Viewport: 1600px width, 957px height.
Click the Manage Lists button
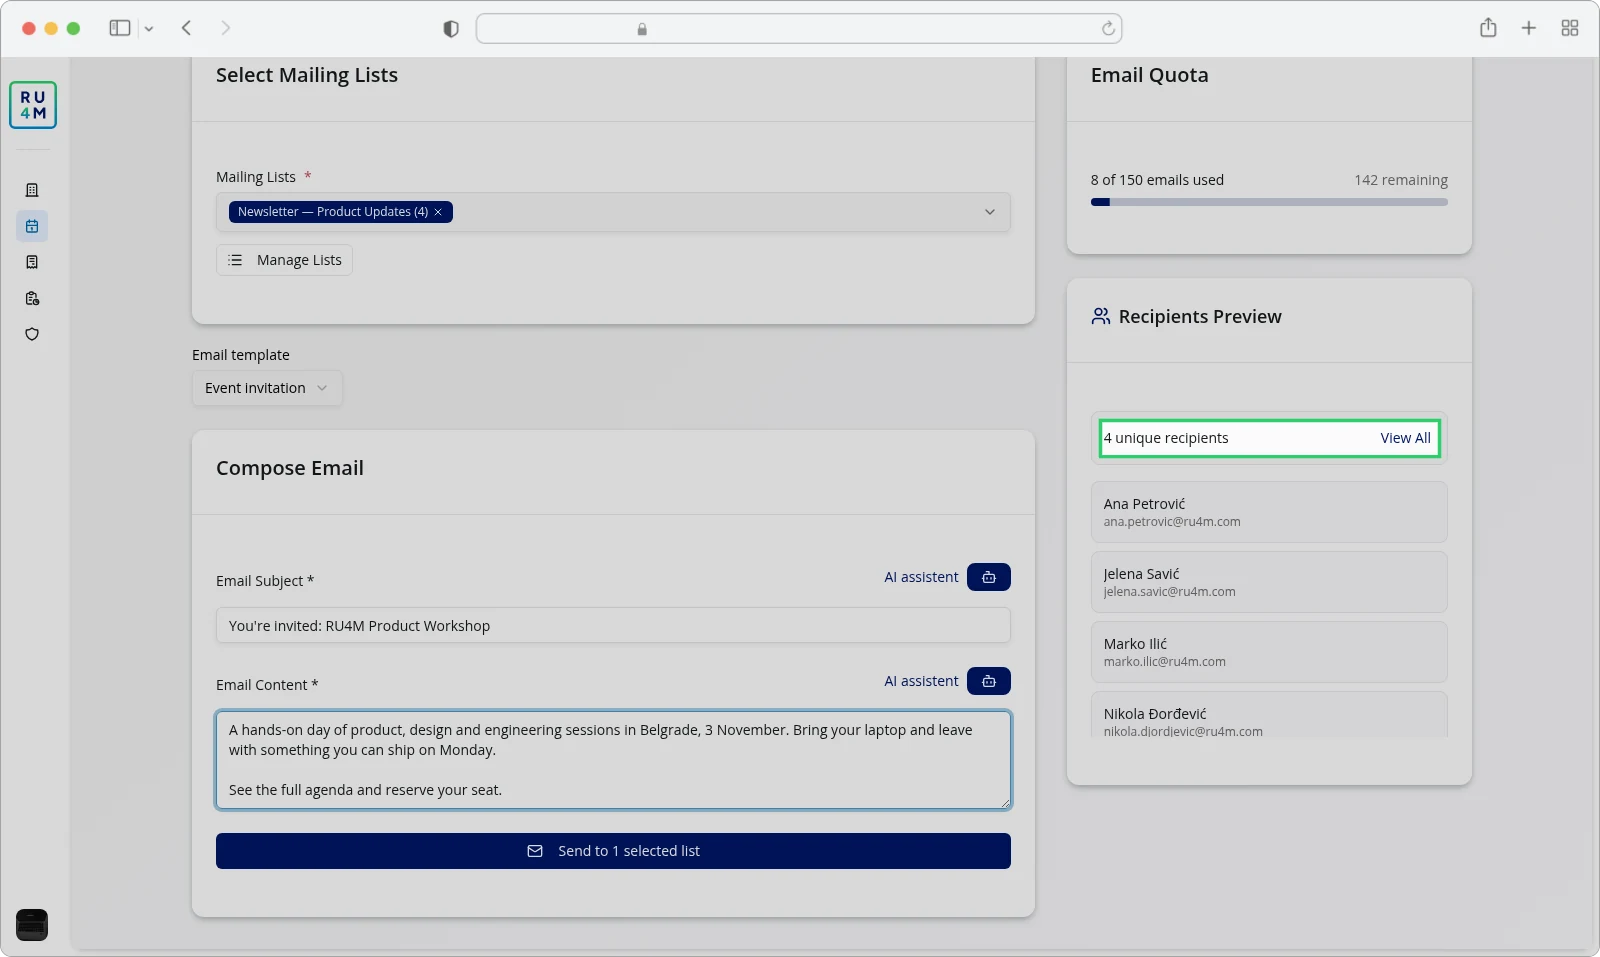284,260
